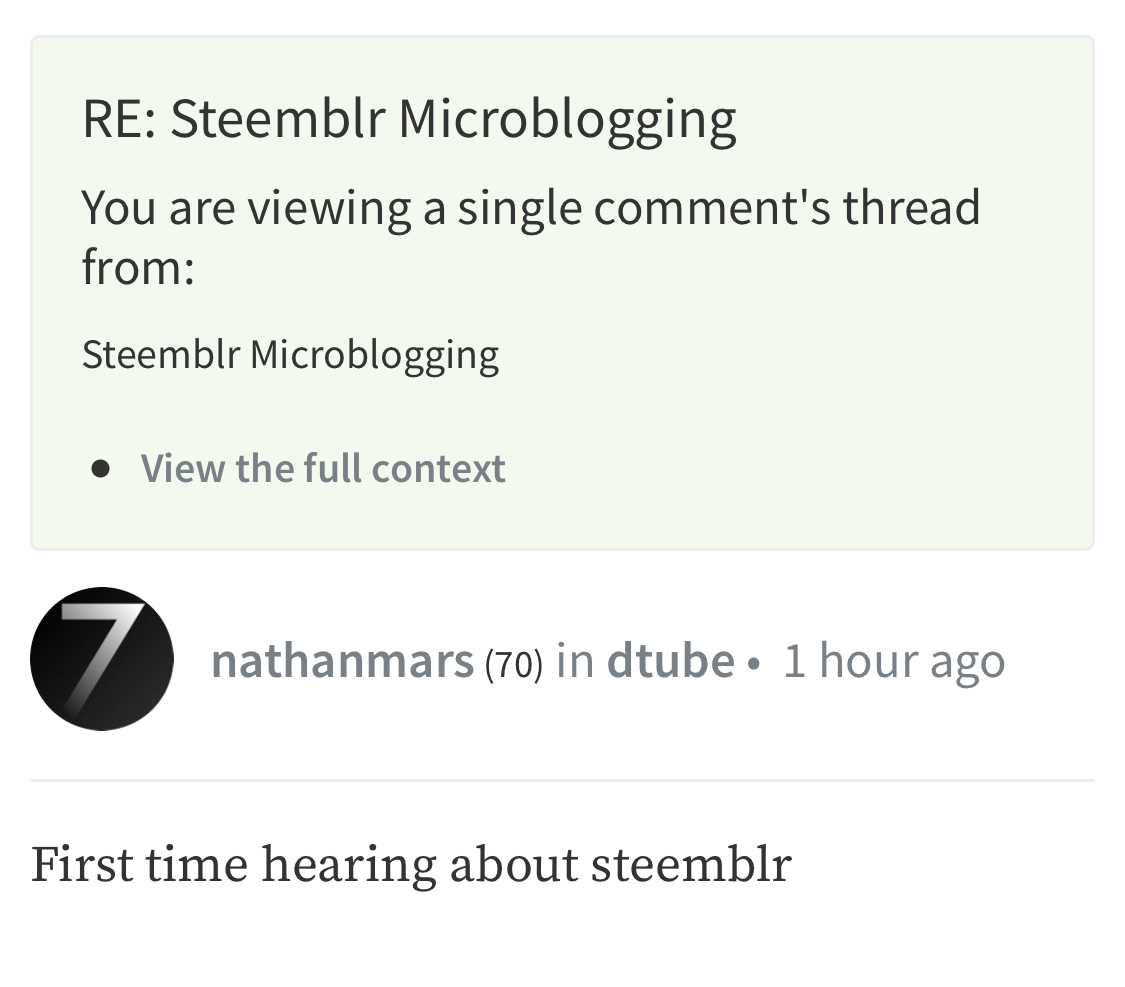
Task: Click the word 'context' in full context link
Action: [438, 468]
